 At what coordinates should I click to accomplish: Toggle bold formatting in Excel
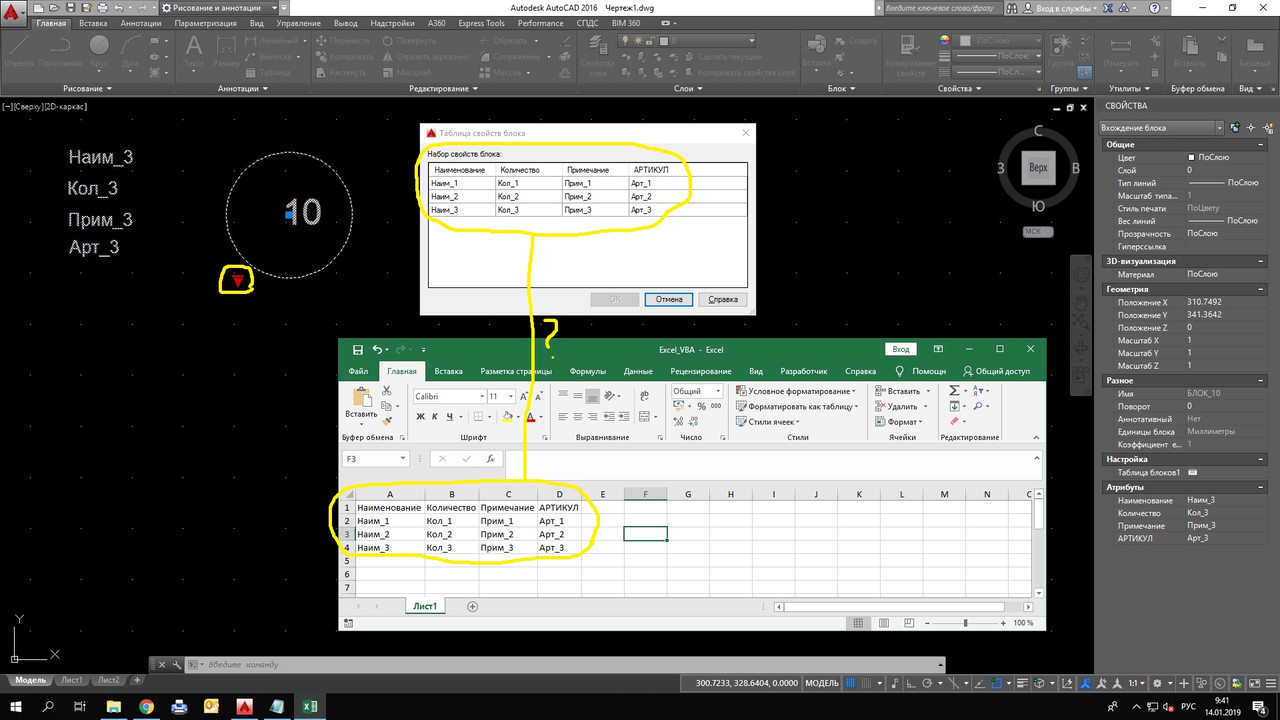[421, 417]
